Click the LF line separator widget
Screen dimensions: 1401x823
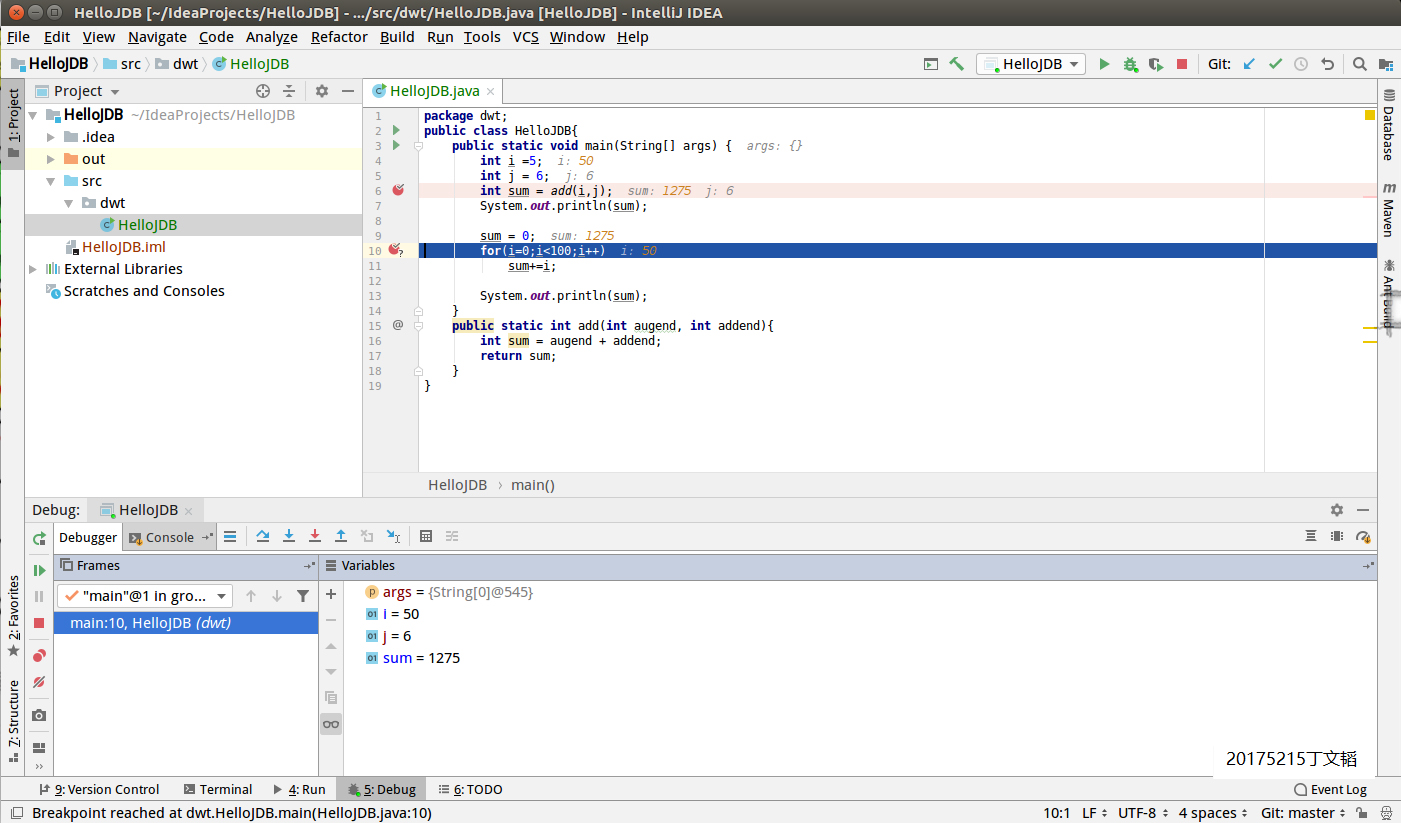click(x=1093, y=813)
